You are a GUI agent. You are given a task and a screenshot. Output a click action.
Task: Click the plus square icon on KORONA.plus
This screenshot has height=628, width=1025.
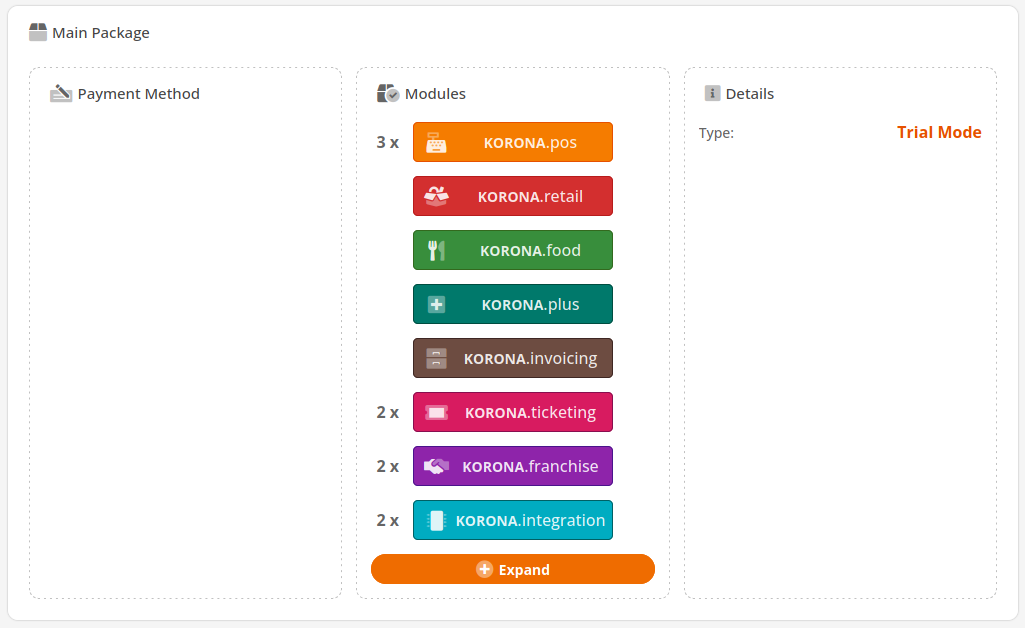[436, 305]
